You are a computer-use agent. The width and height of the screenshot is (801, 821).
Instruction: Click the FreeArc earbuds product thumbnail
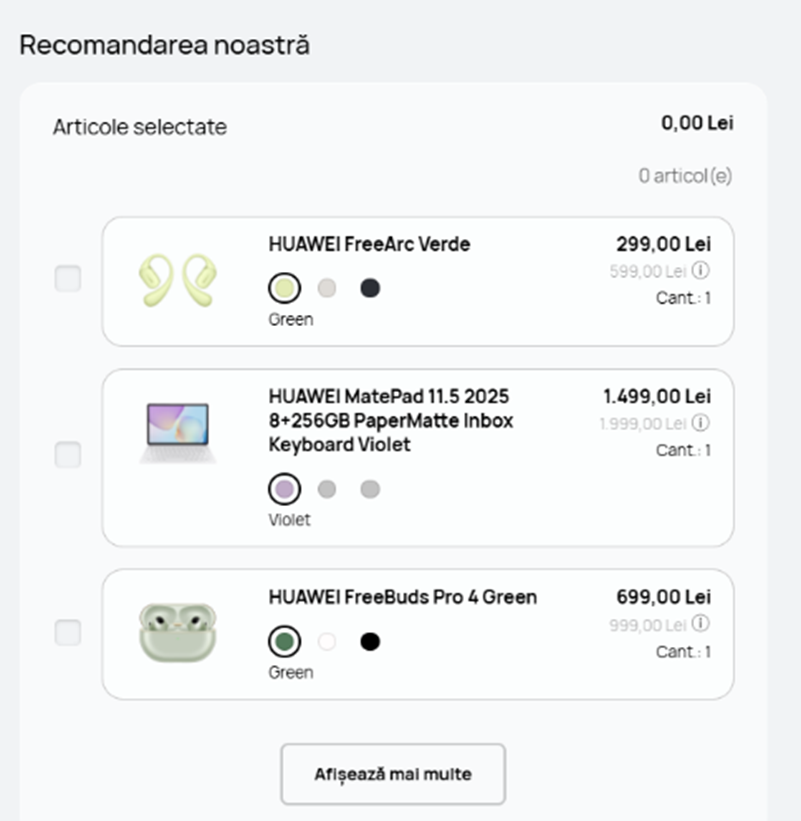pyautogui.click(x=177, y=280)
